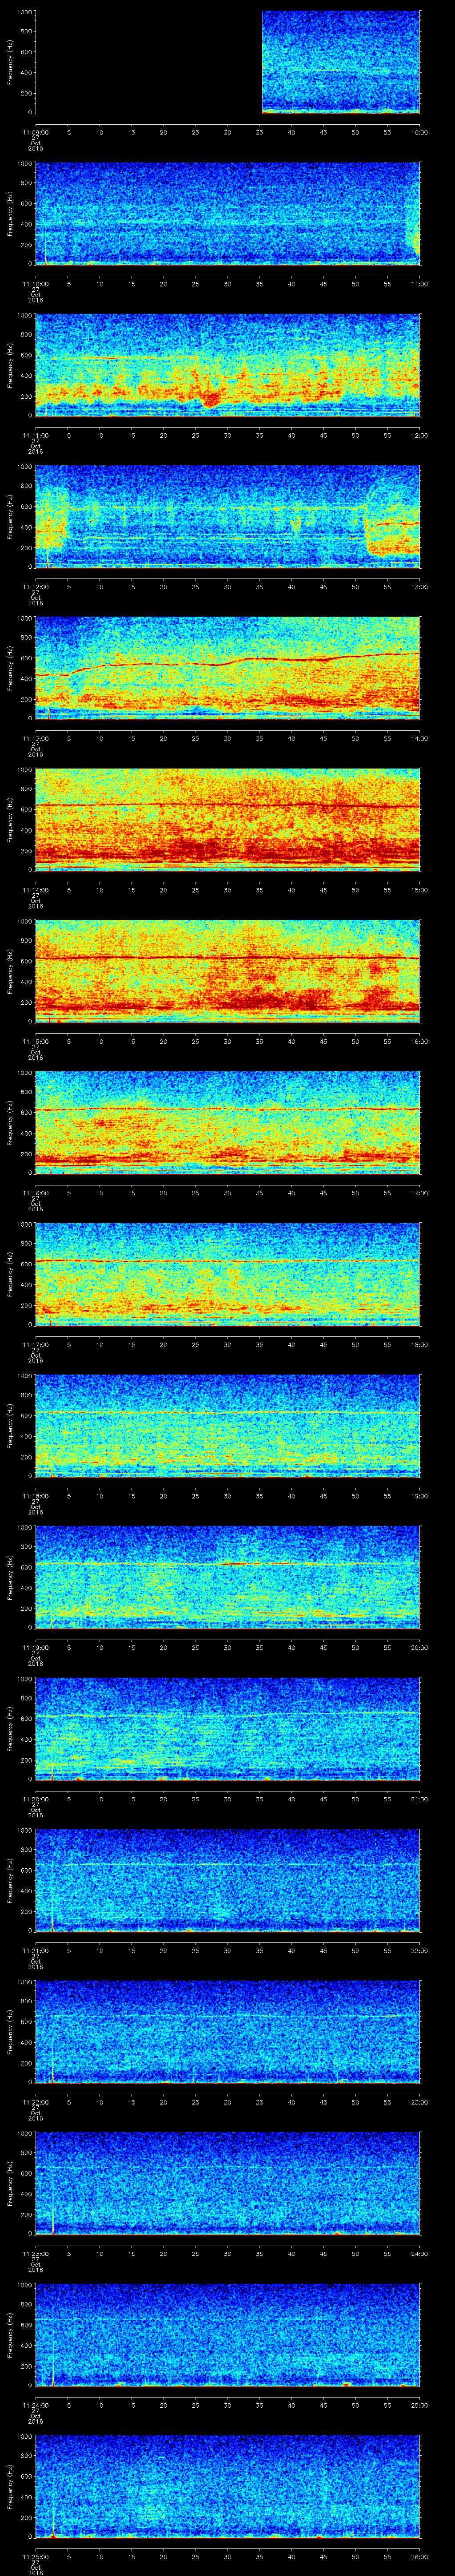This screenshot has height=2576, width=455.
Task: Select the "11:13:00" start time label
Action: tap(36, 738)
